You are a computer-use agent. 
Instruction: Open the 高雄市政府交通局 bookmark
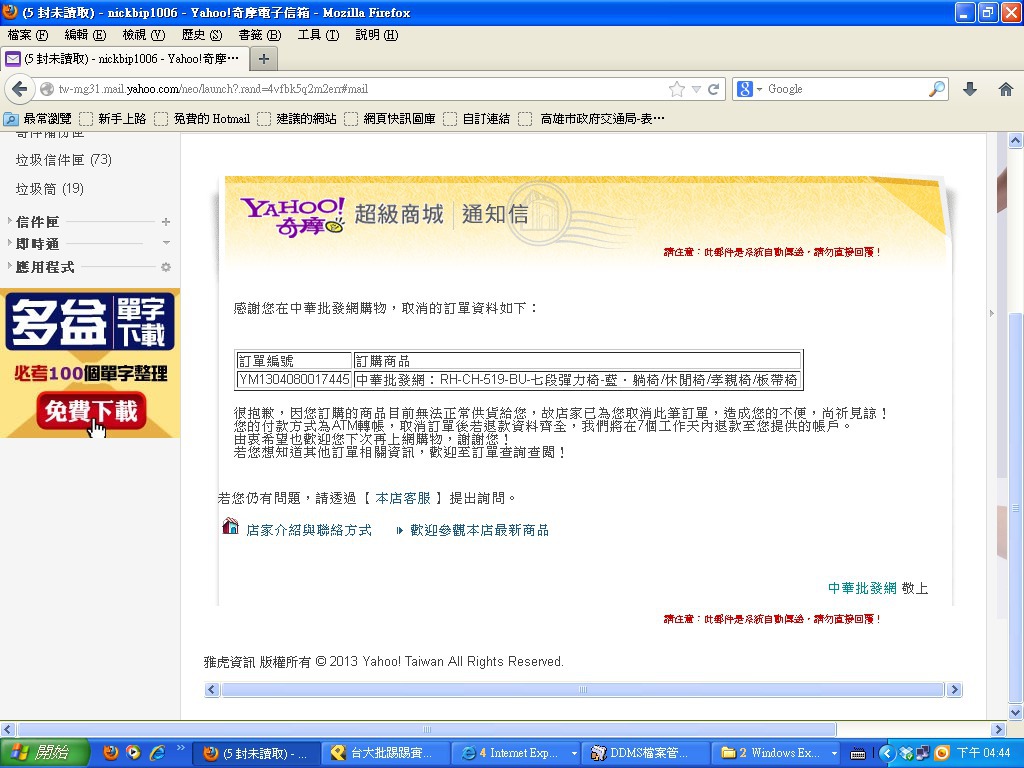tap(592, 119)
